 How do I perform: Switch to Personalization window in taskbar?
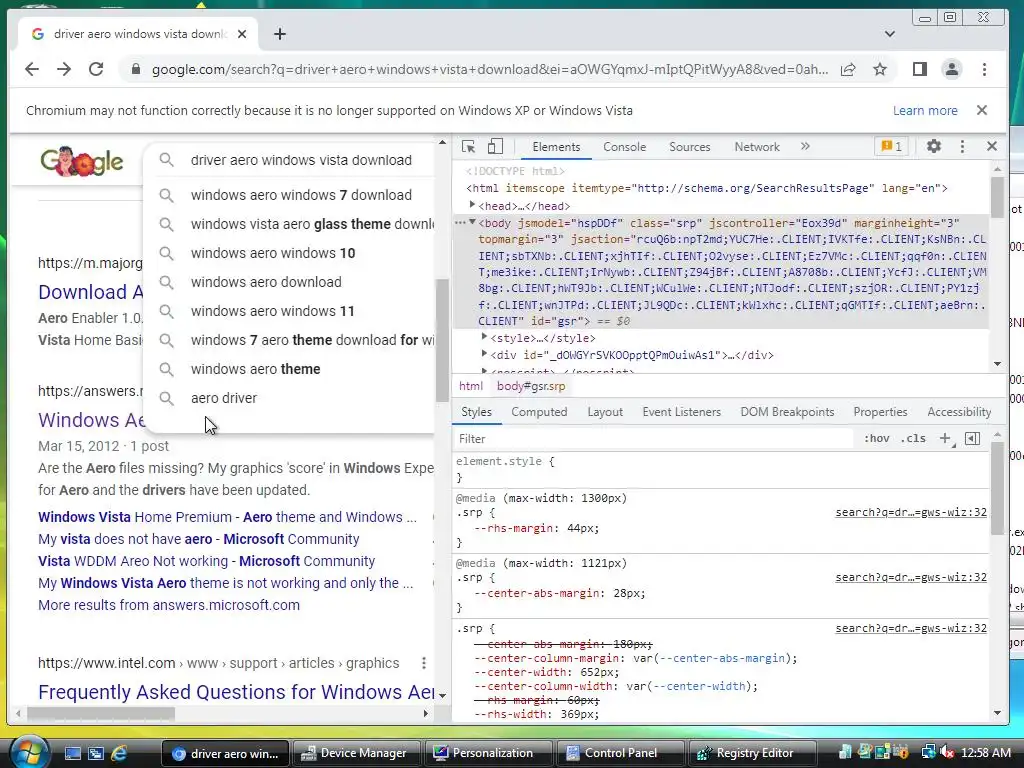pyautogui.click(x=488, y=753)
